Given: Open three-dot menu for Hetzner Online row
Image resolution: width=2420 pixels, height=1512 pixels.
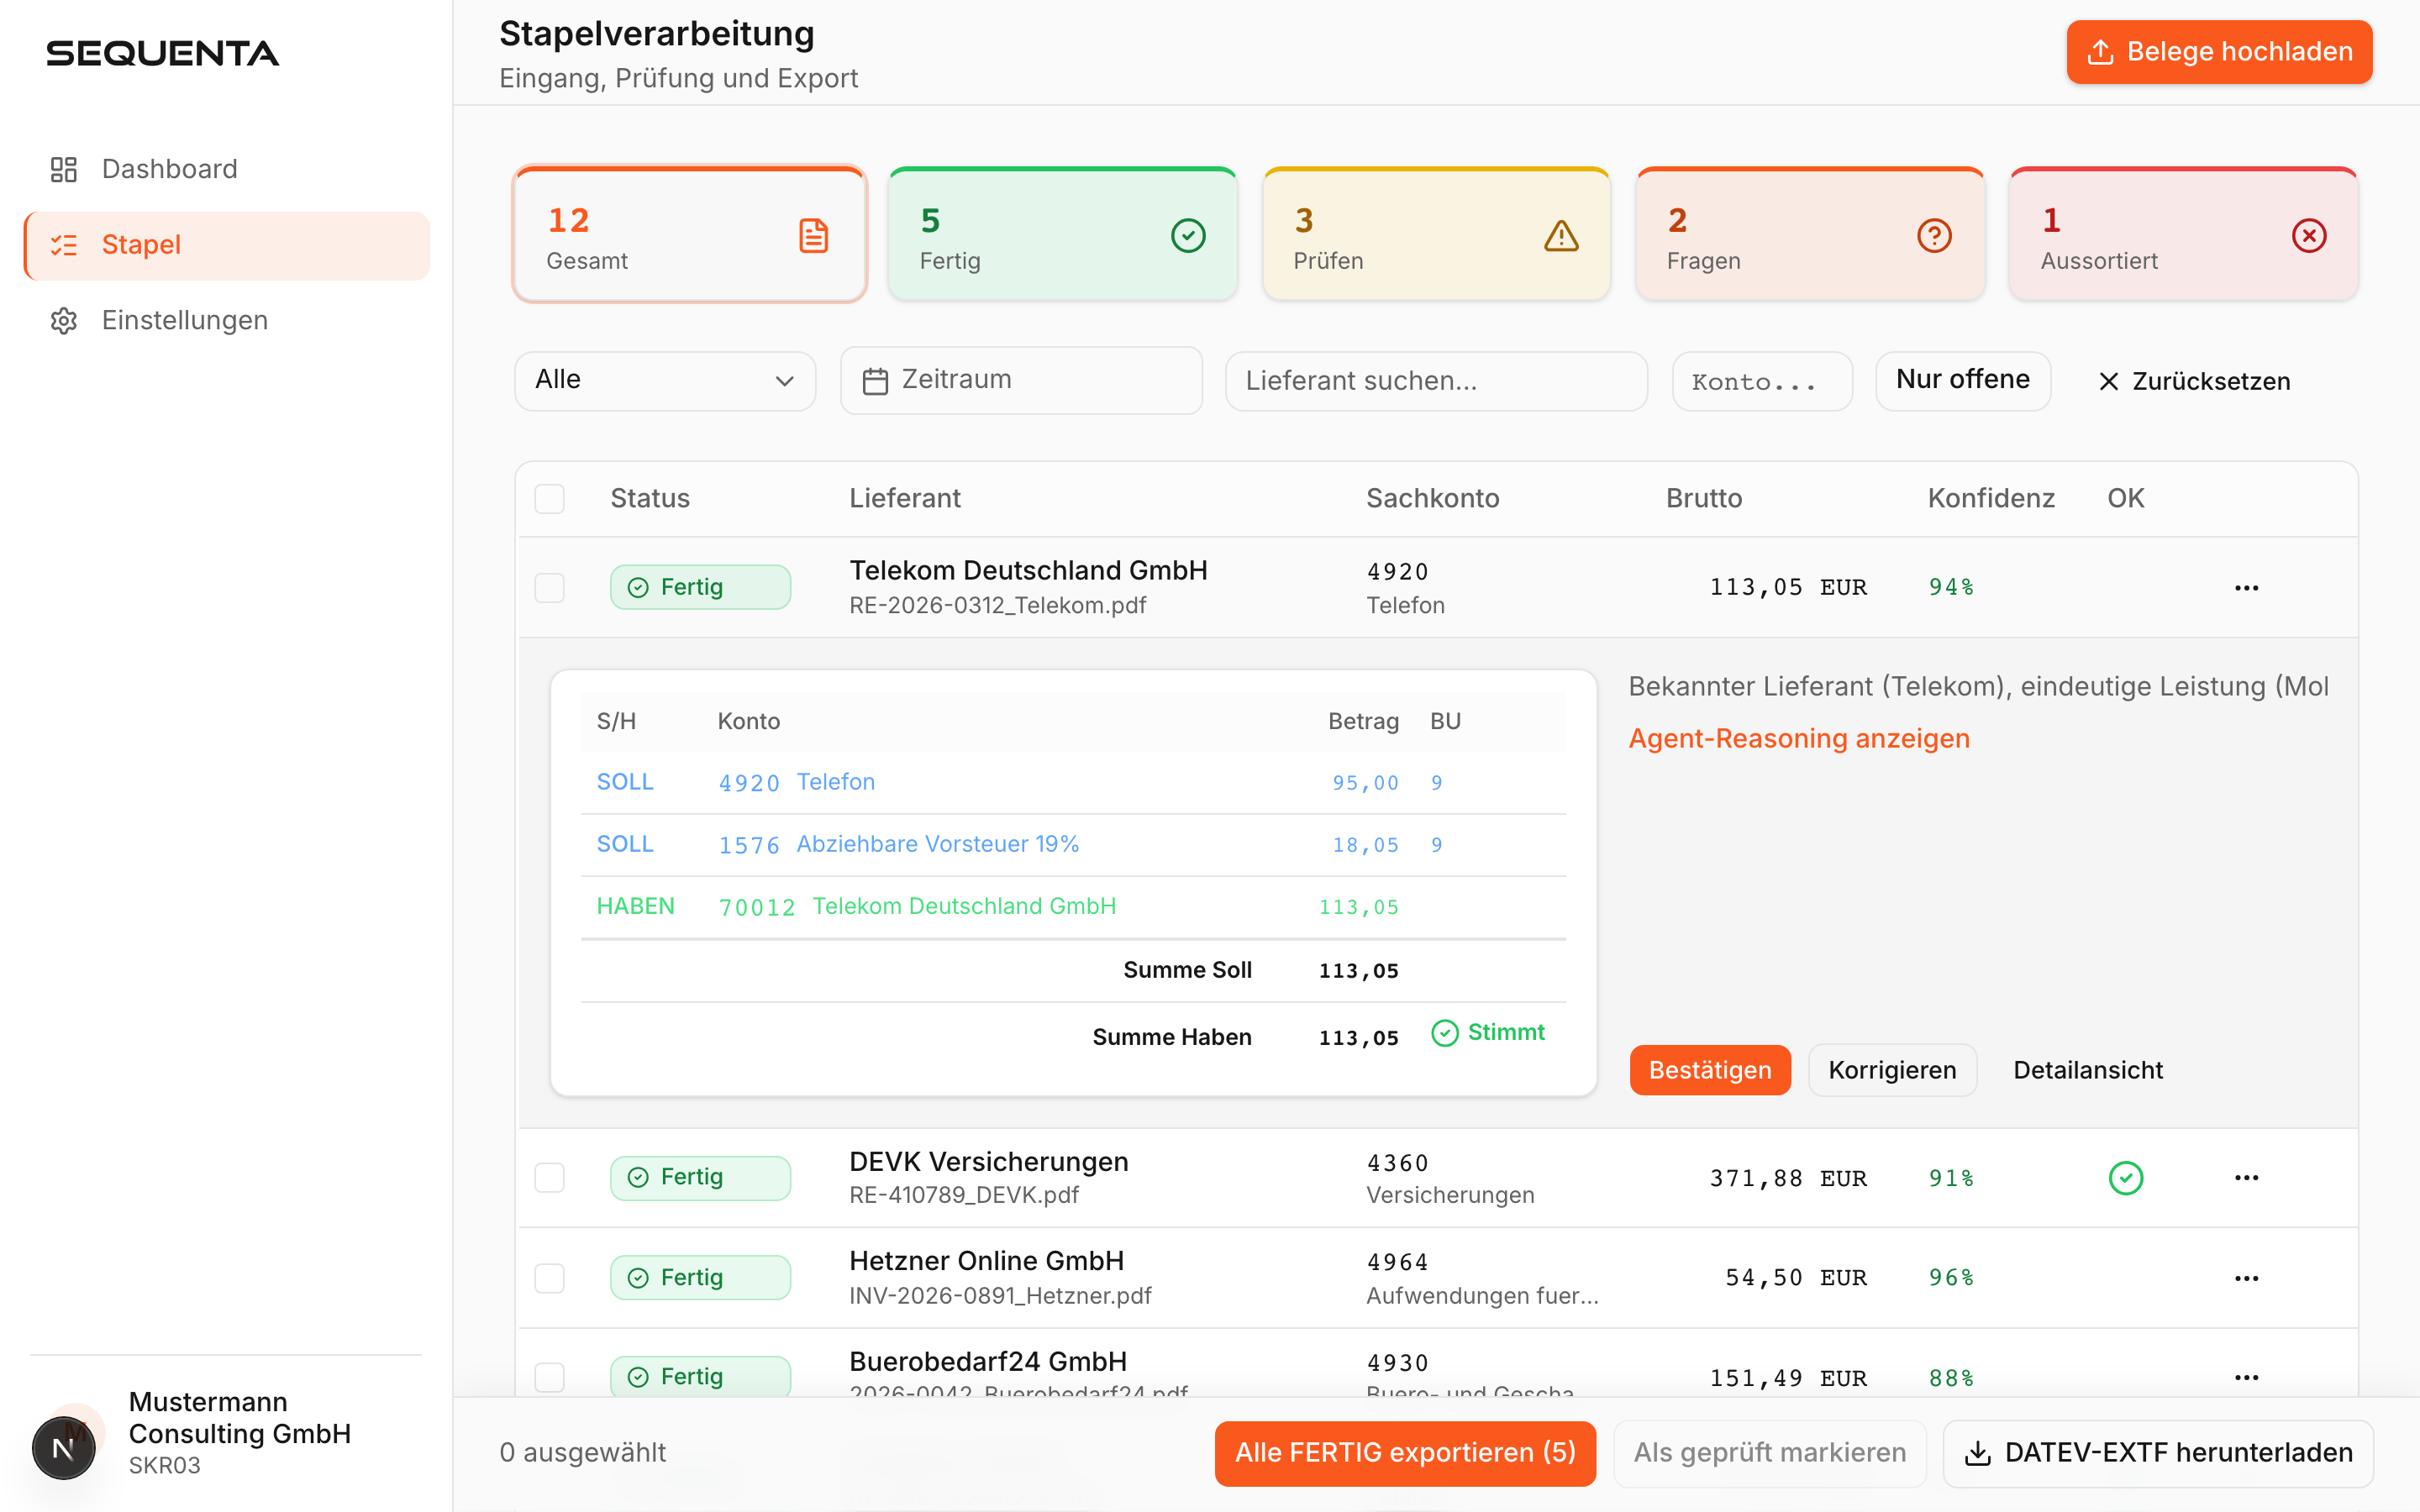Looking at the screenshot, I should [2246, 1278].
